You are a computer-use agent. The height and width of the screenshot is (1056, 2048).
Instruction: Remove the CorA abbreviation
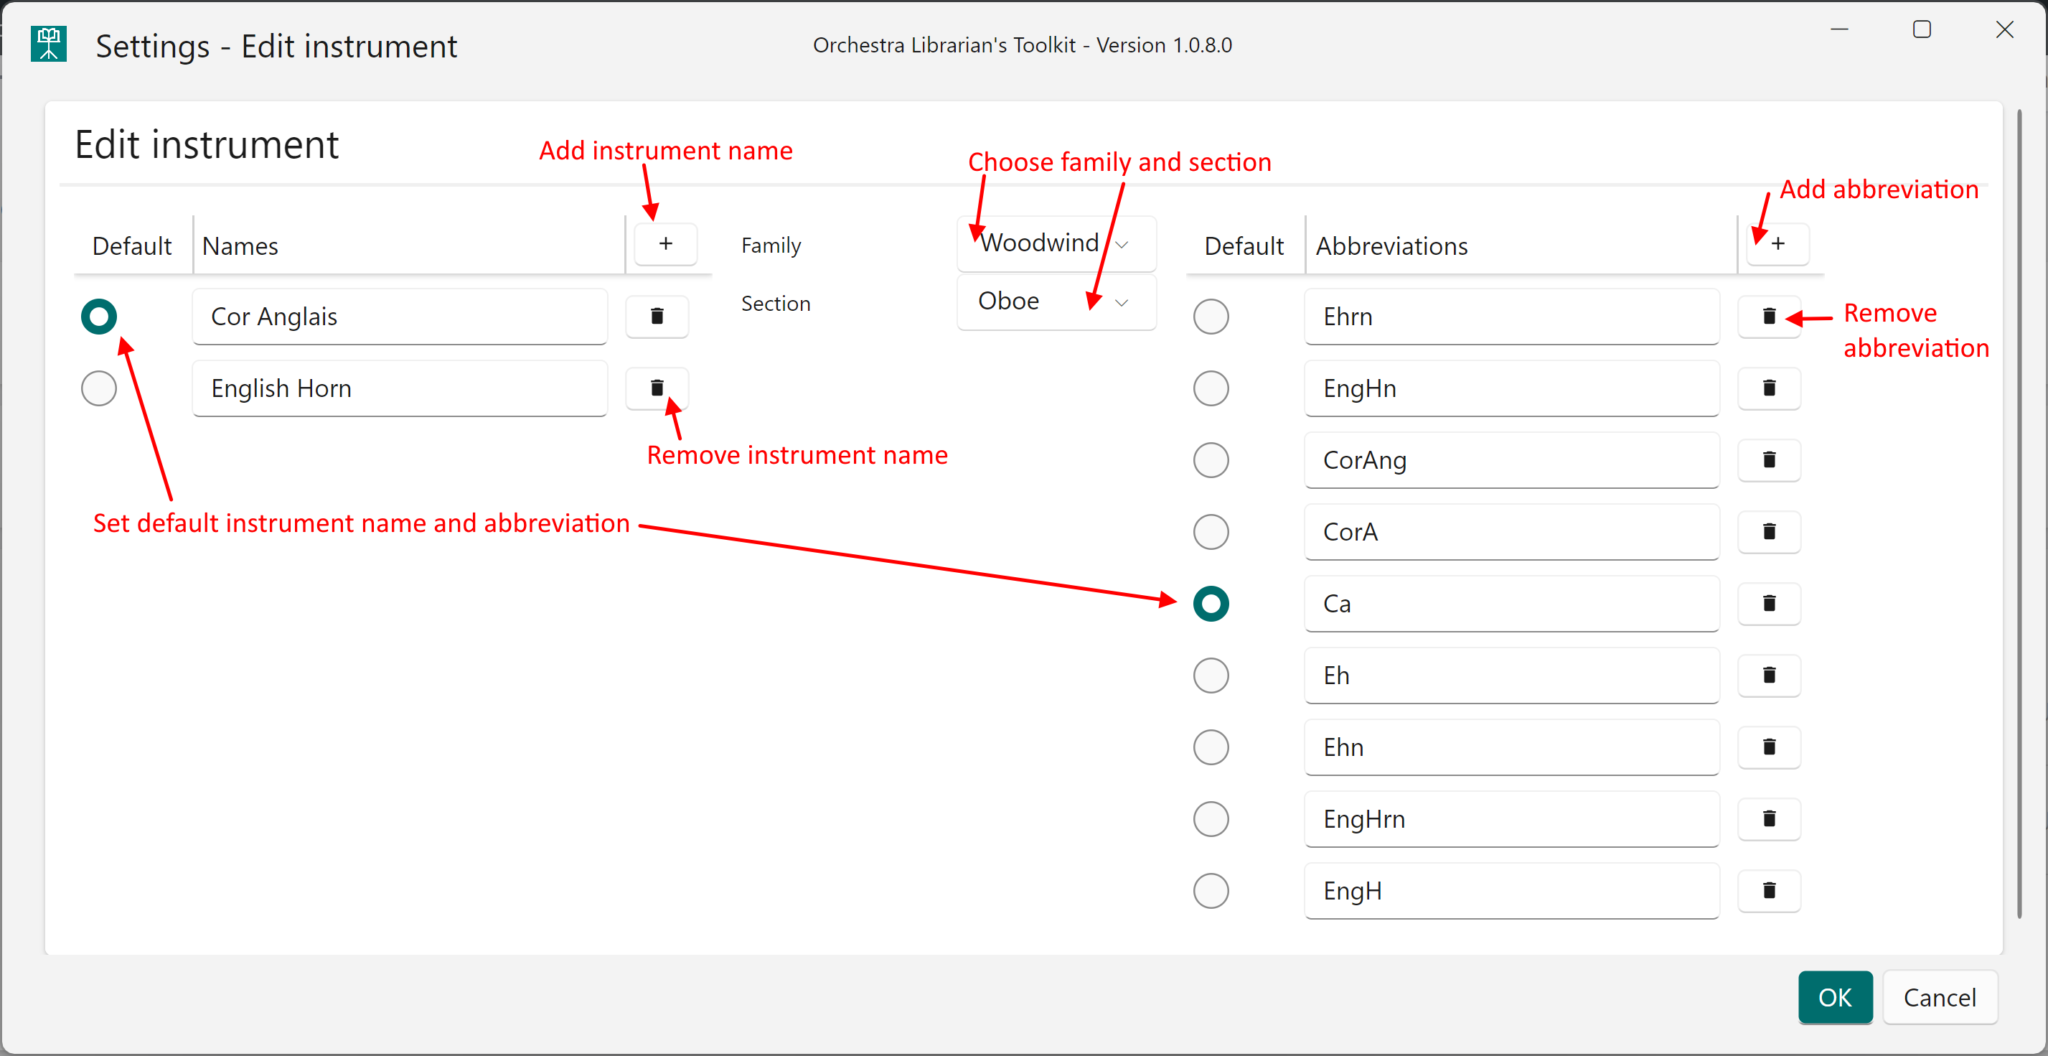pyautogui.click(x=1769, y=532)
